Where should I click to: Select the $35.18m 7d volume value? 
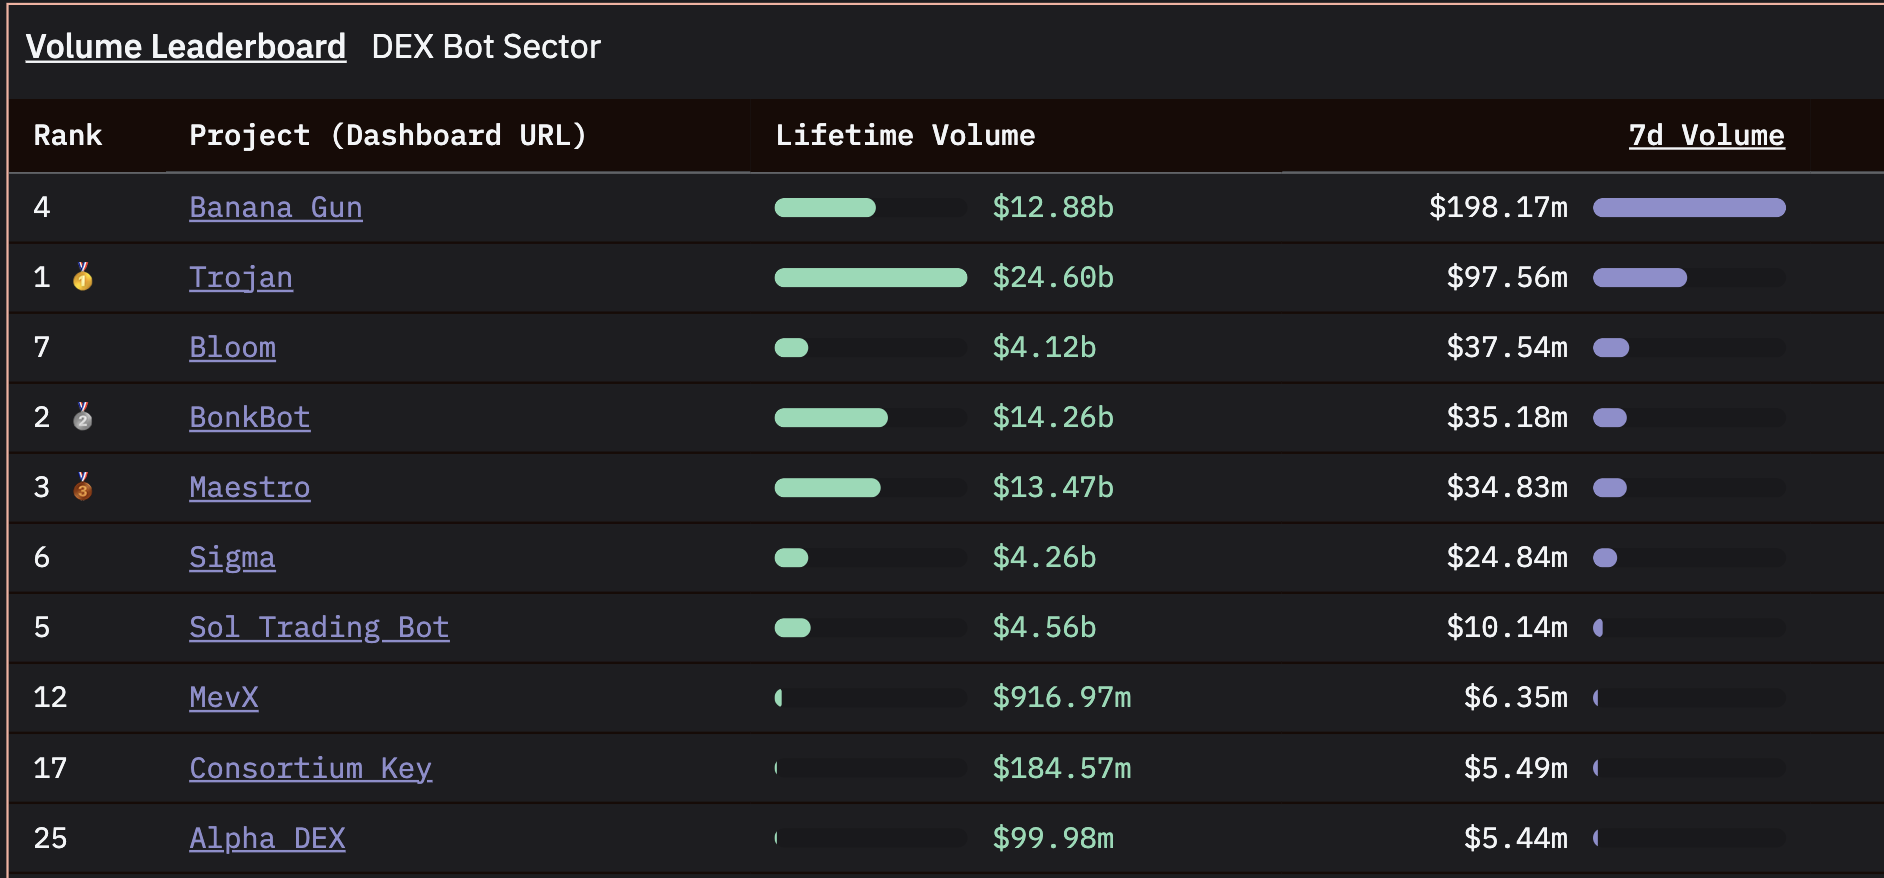point(1507,417)
